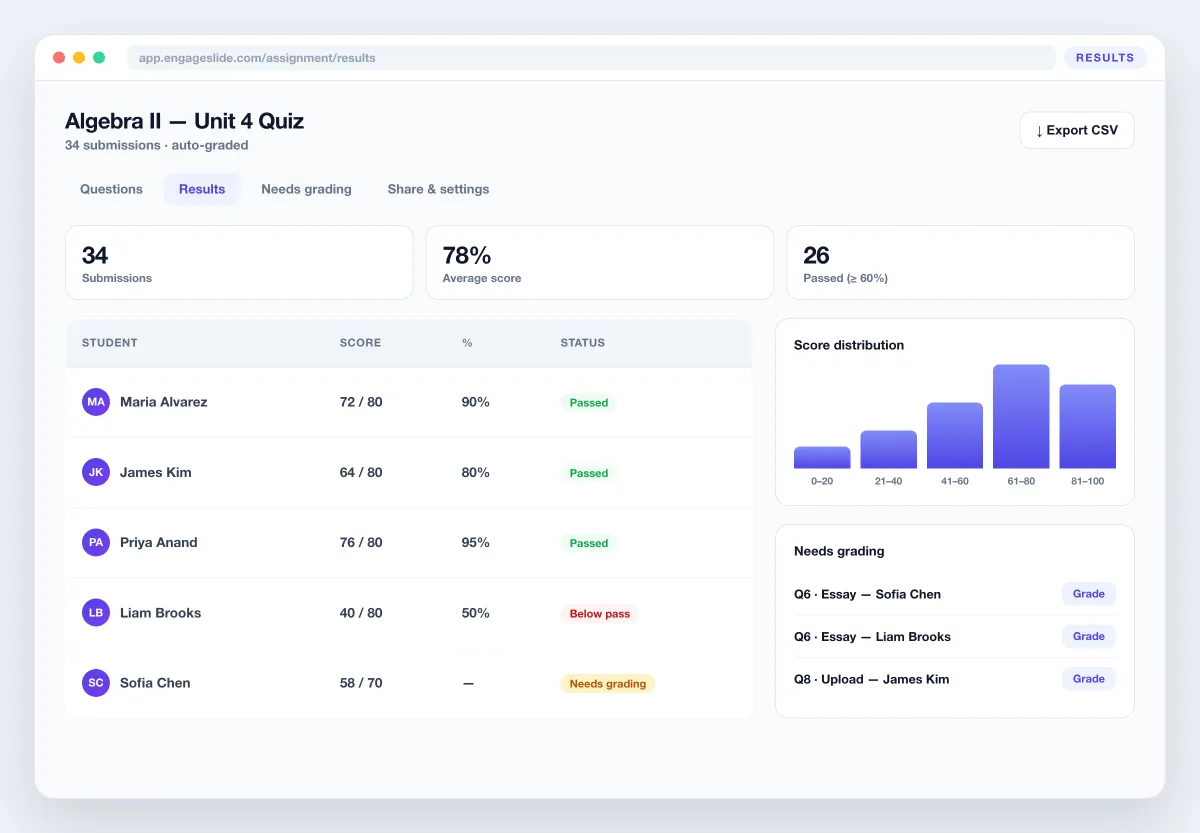The image size is (1200, 833).
Task: Grade Sofia Chen's Q6 essay
Action: click(1089, 594)
